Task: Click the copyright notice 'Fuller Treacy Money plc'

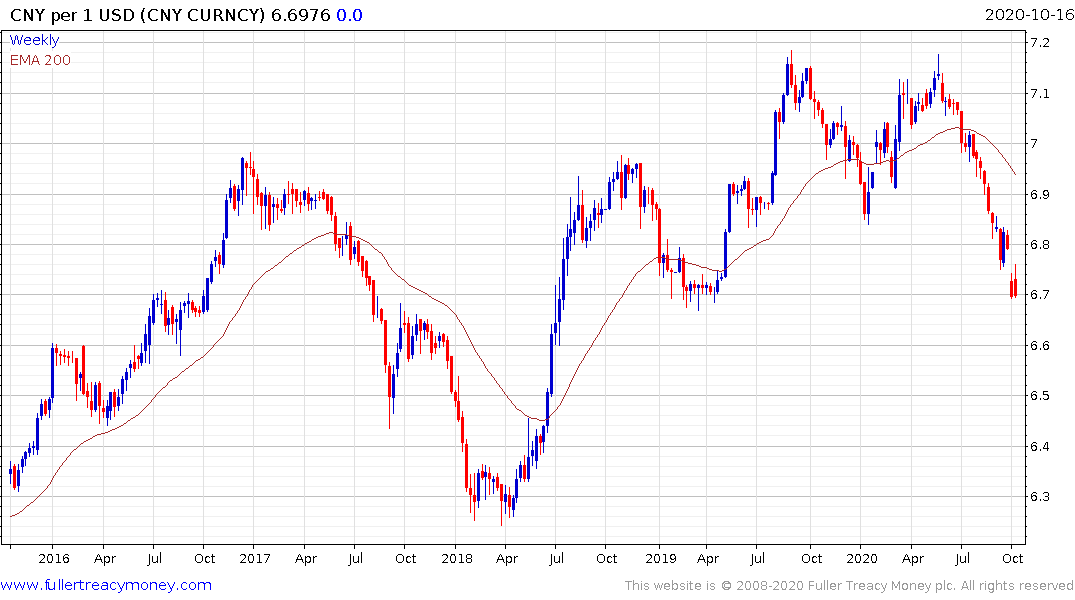Action: click(882, 586)
